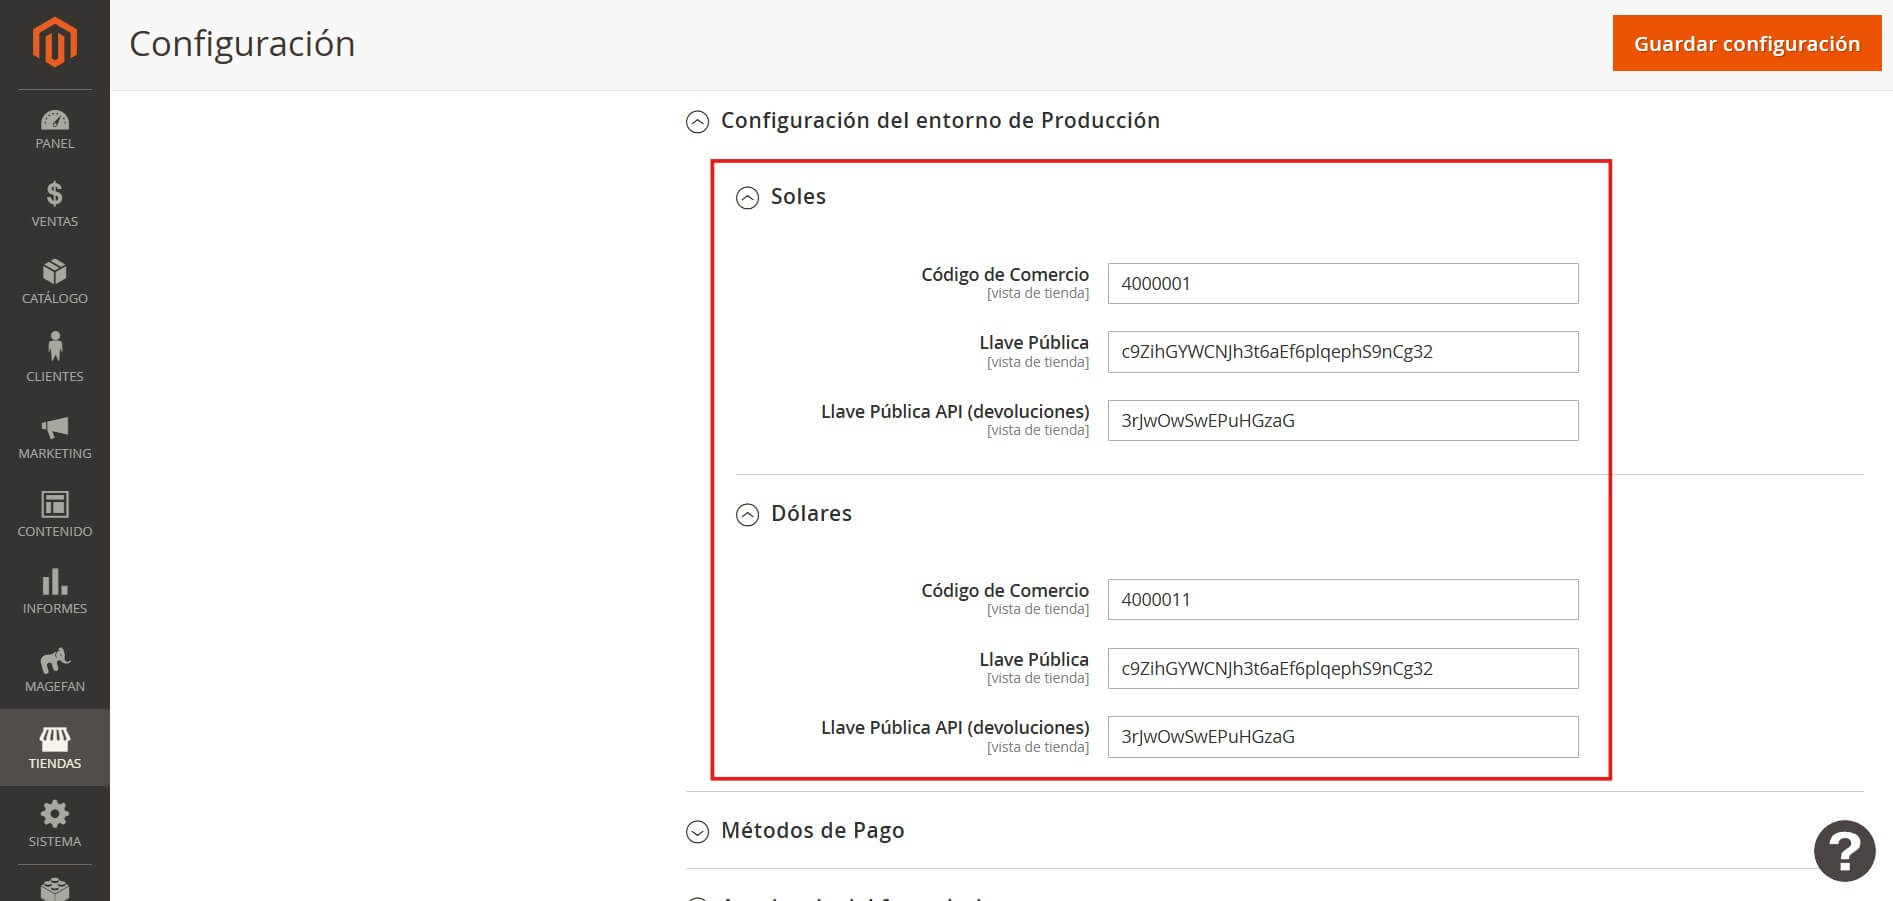The height and width of the screenshot is (901, 1893).
Task: Expand the Métodos de Pago section
Action: (697, 832)
